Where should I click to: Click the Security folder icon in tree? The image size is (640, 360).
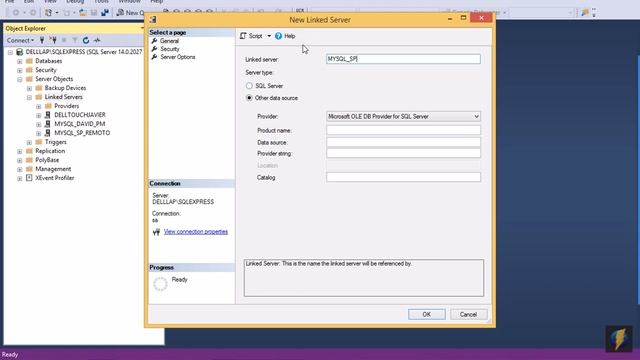tap(29, 70)
